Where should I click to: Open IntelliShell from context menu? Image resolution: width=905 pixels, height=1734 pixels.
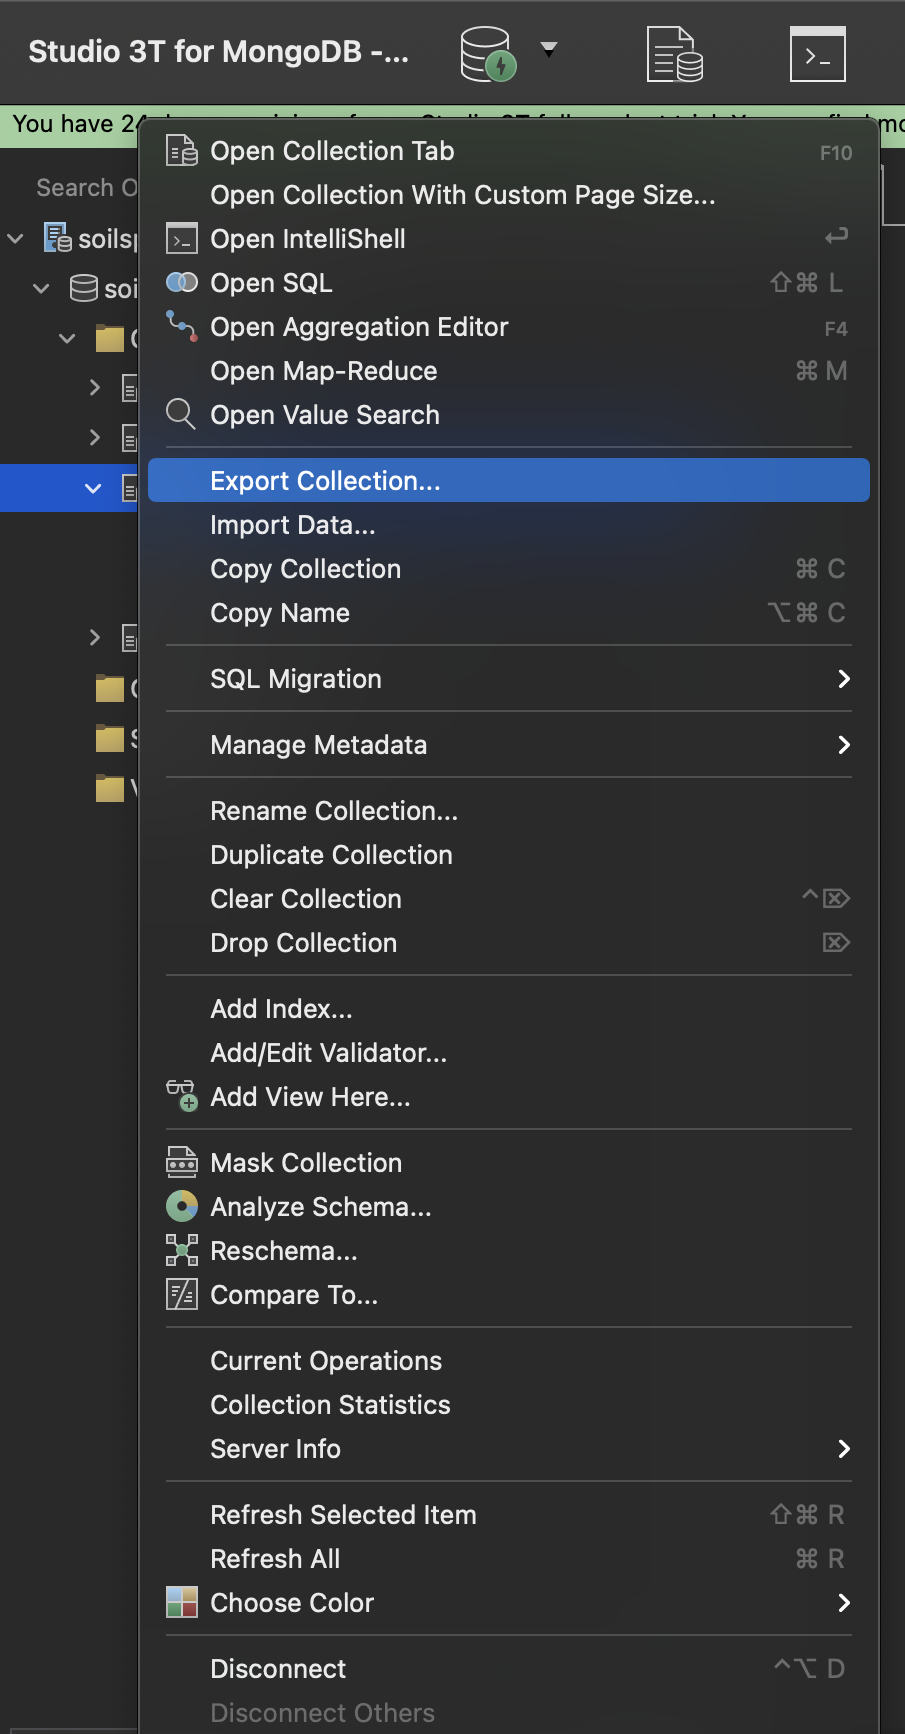pyautogui.click(x=307, y=239)
